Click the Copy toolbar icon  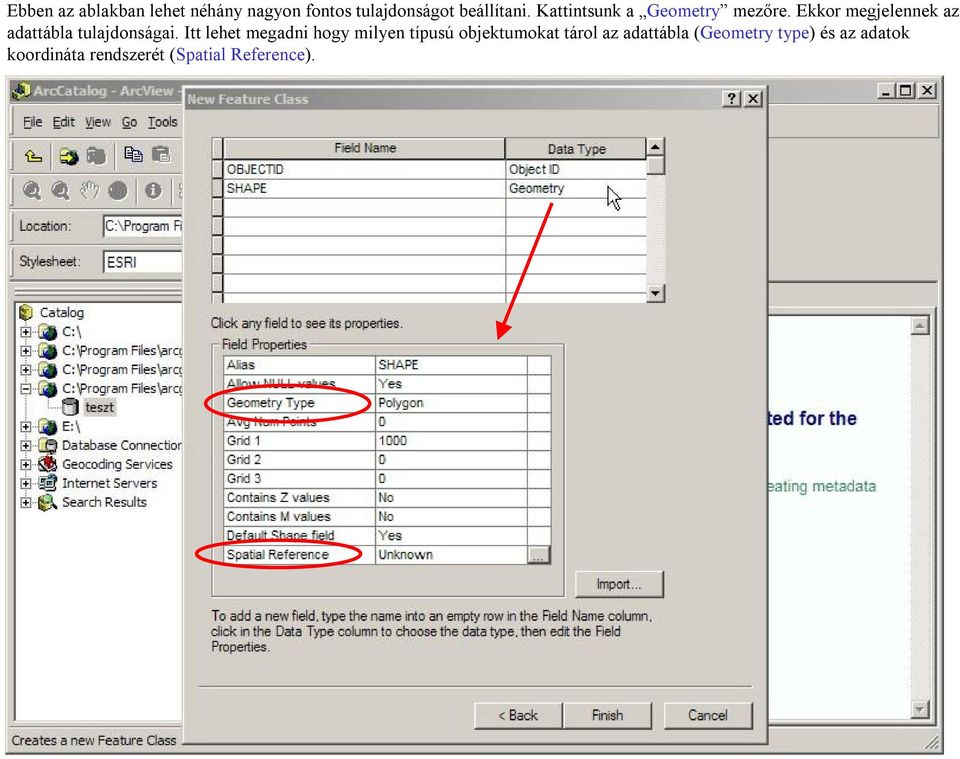coord(133,155)
